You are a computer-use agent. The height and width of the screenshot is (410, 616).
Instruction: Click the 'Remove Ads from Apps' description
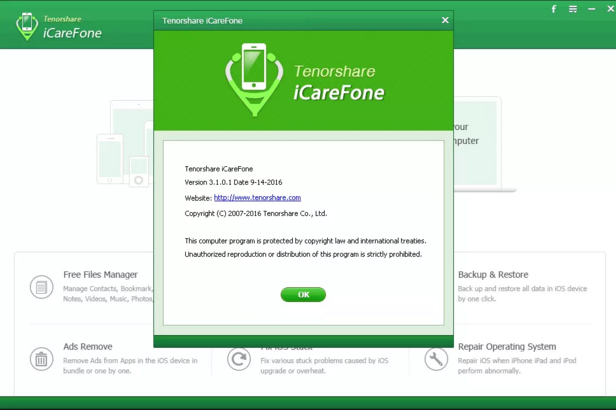pos(130,365)
